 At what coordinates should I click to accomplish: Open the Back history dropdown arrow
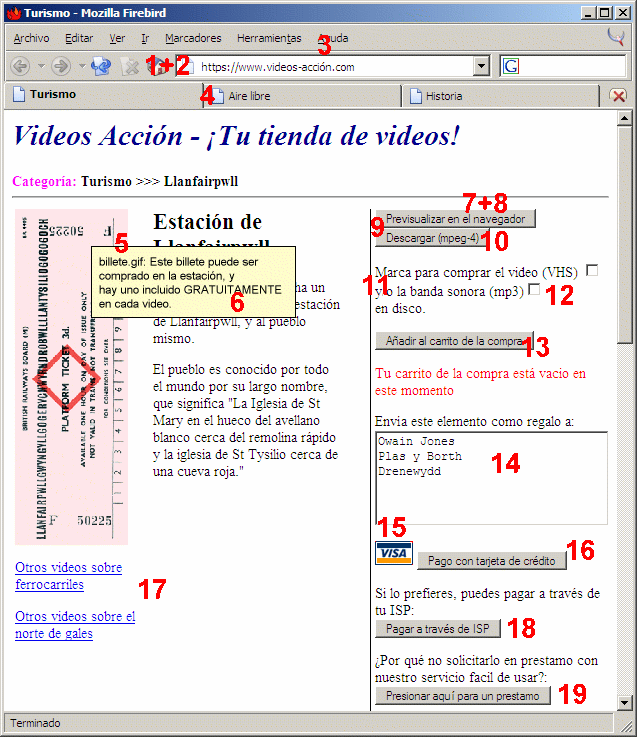(41, 66)
